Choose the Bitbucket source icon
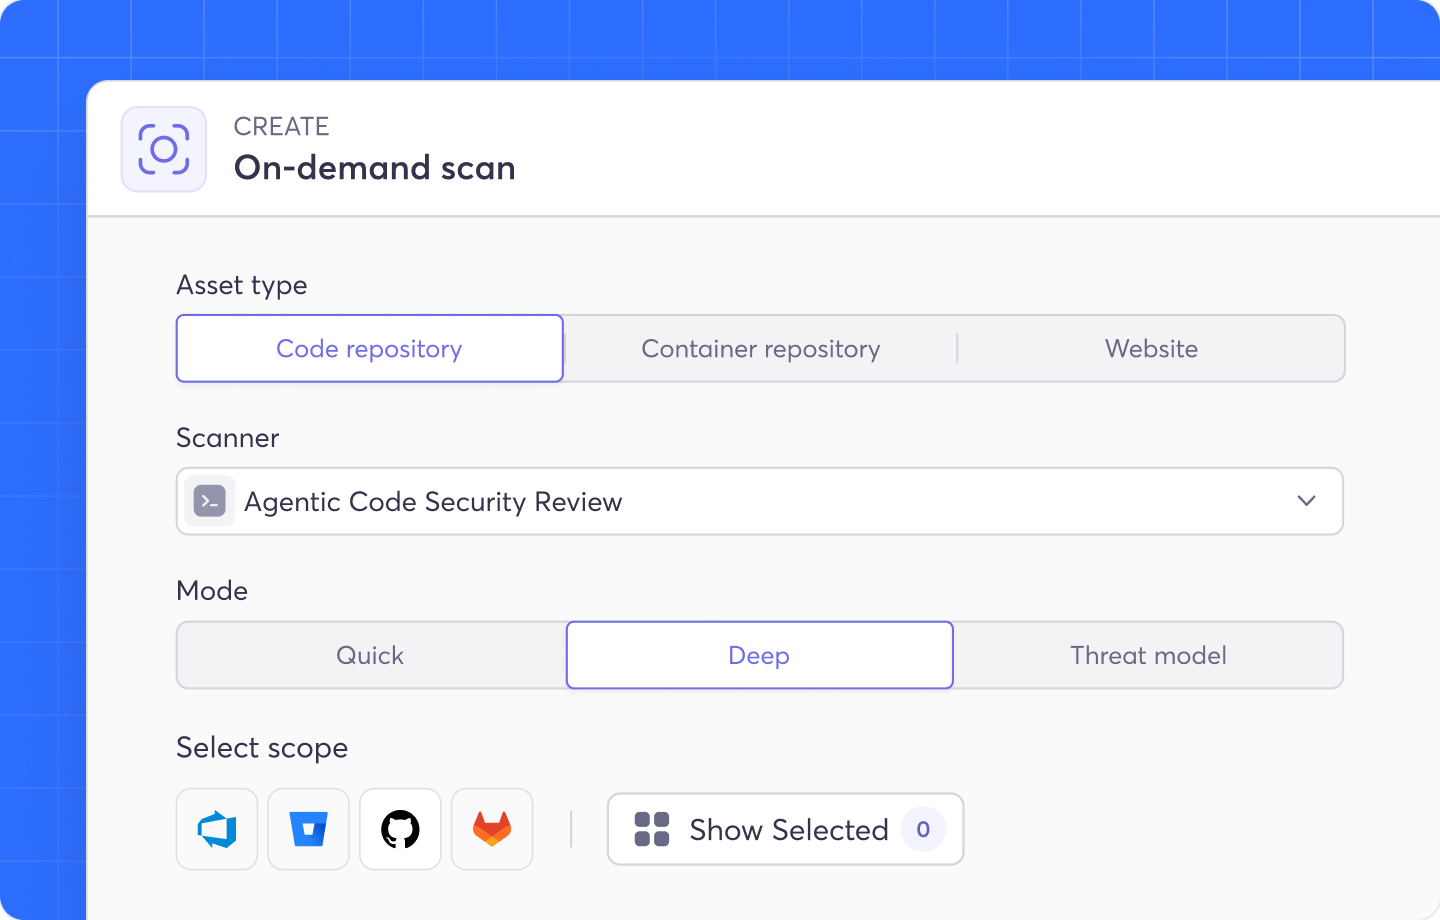The width and height of the screenshot is (1440, 920). pos(309,829)
